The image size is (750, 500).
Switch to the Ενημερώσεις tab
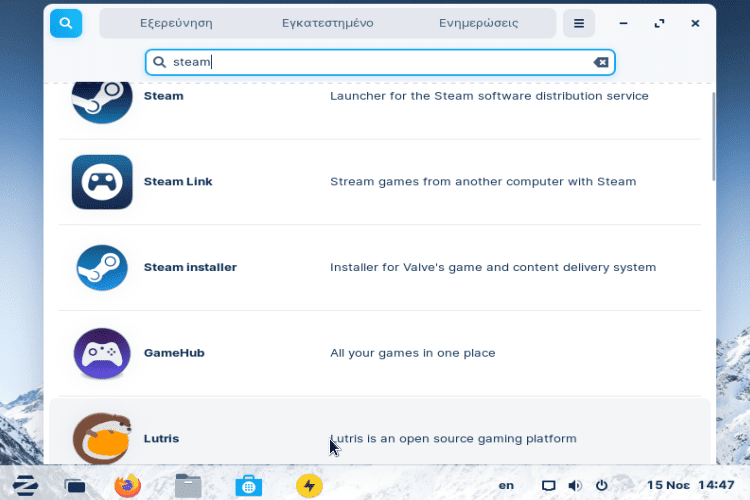pos(479,23)
